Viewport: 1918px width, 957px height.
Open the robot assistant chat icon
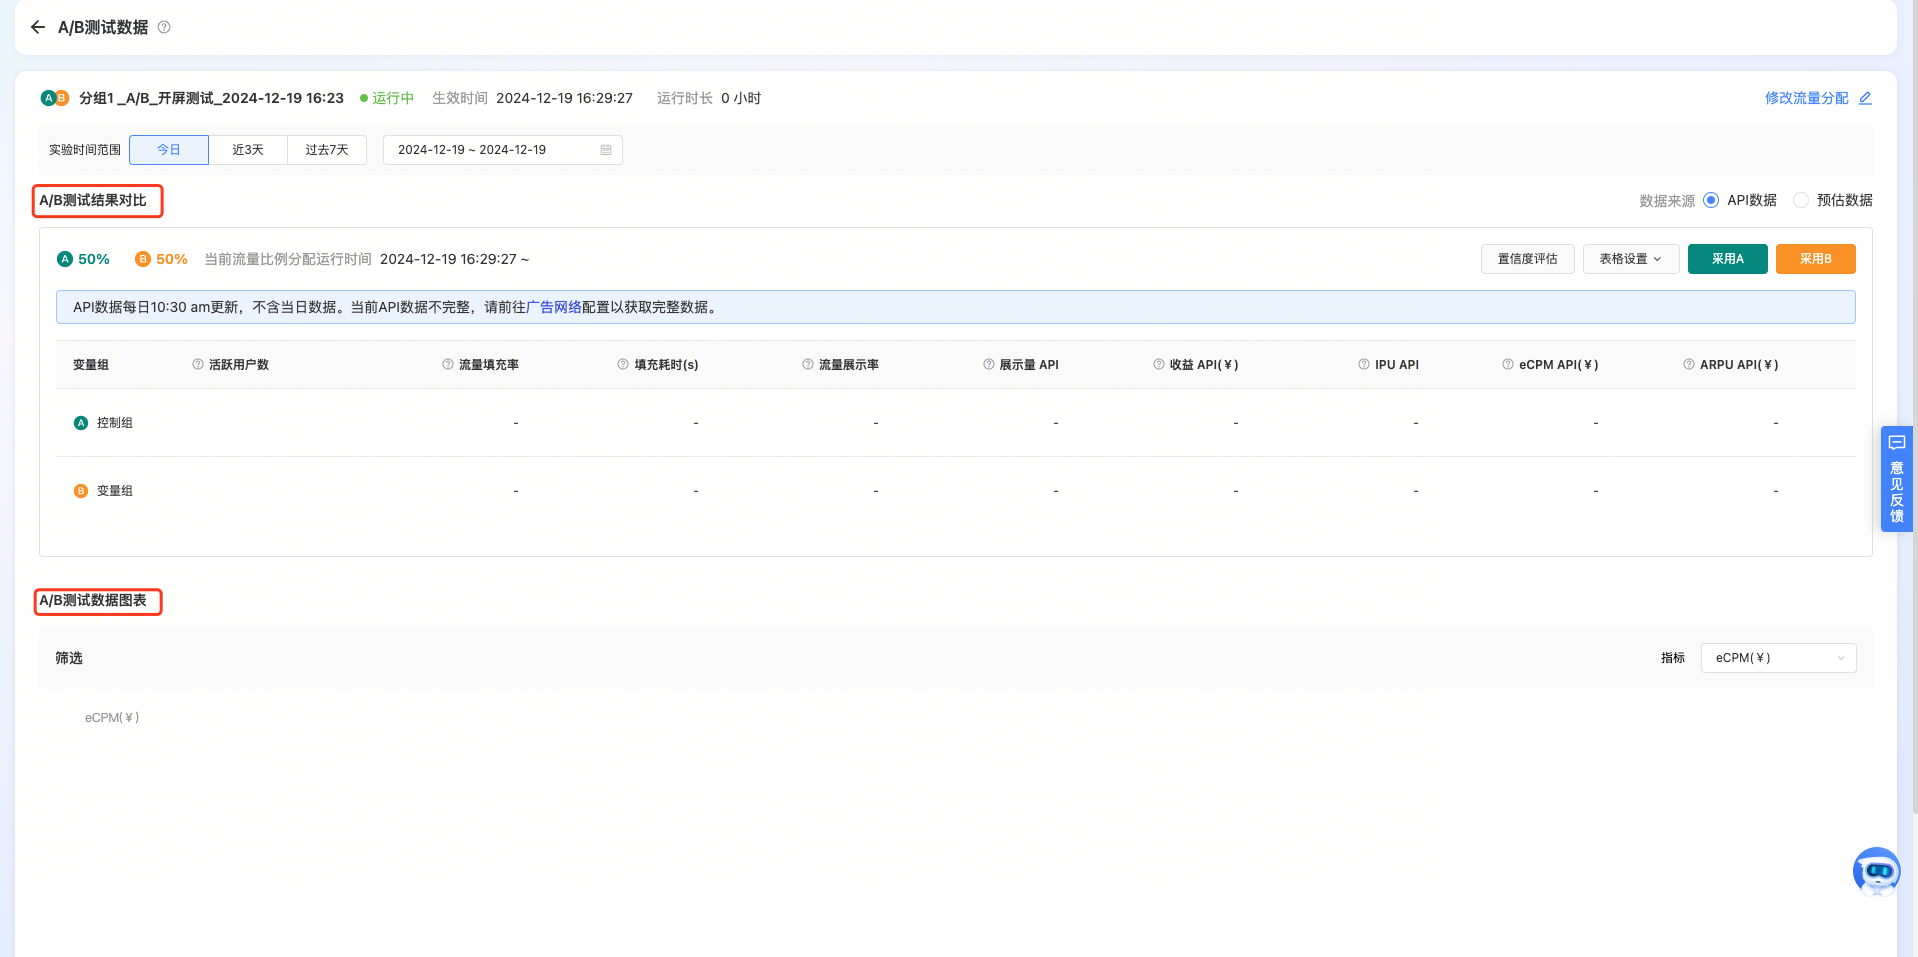1876,872
